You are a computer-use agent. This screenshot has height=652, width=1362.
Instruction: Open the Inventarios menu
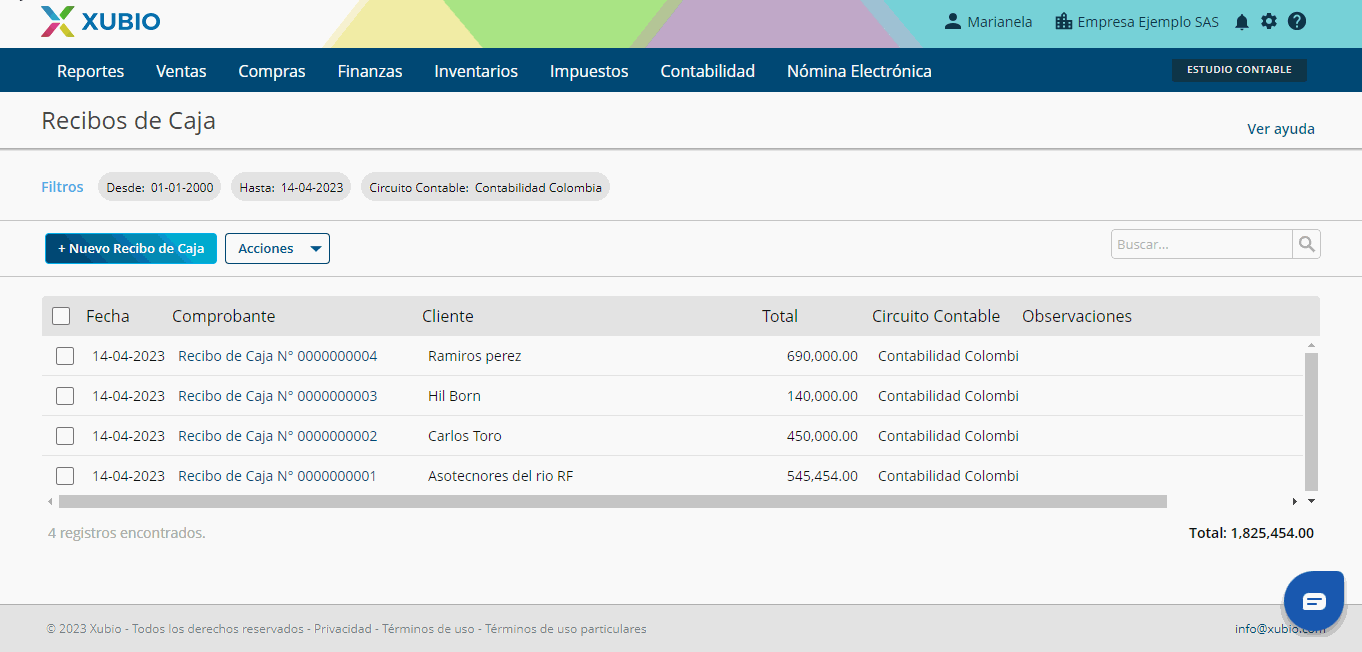476,71
